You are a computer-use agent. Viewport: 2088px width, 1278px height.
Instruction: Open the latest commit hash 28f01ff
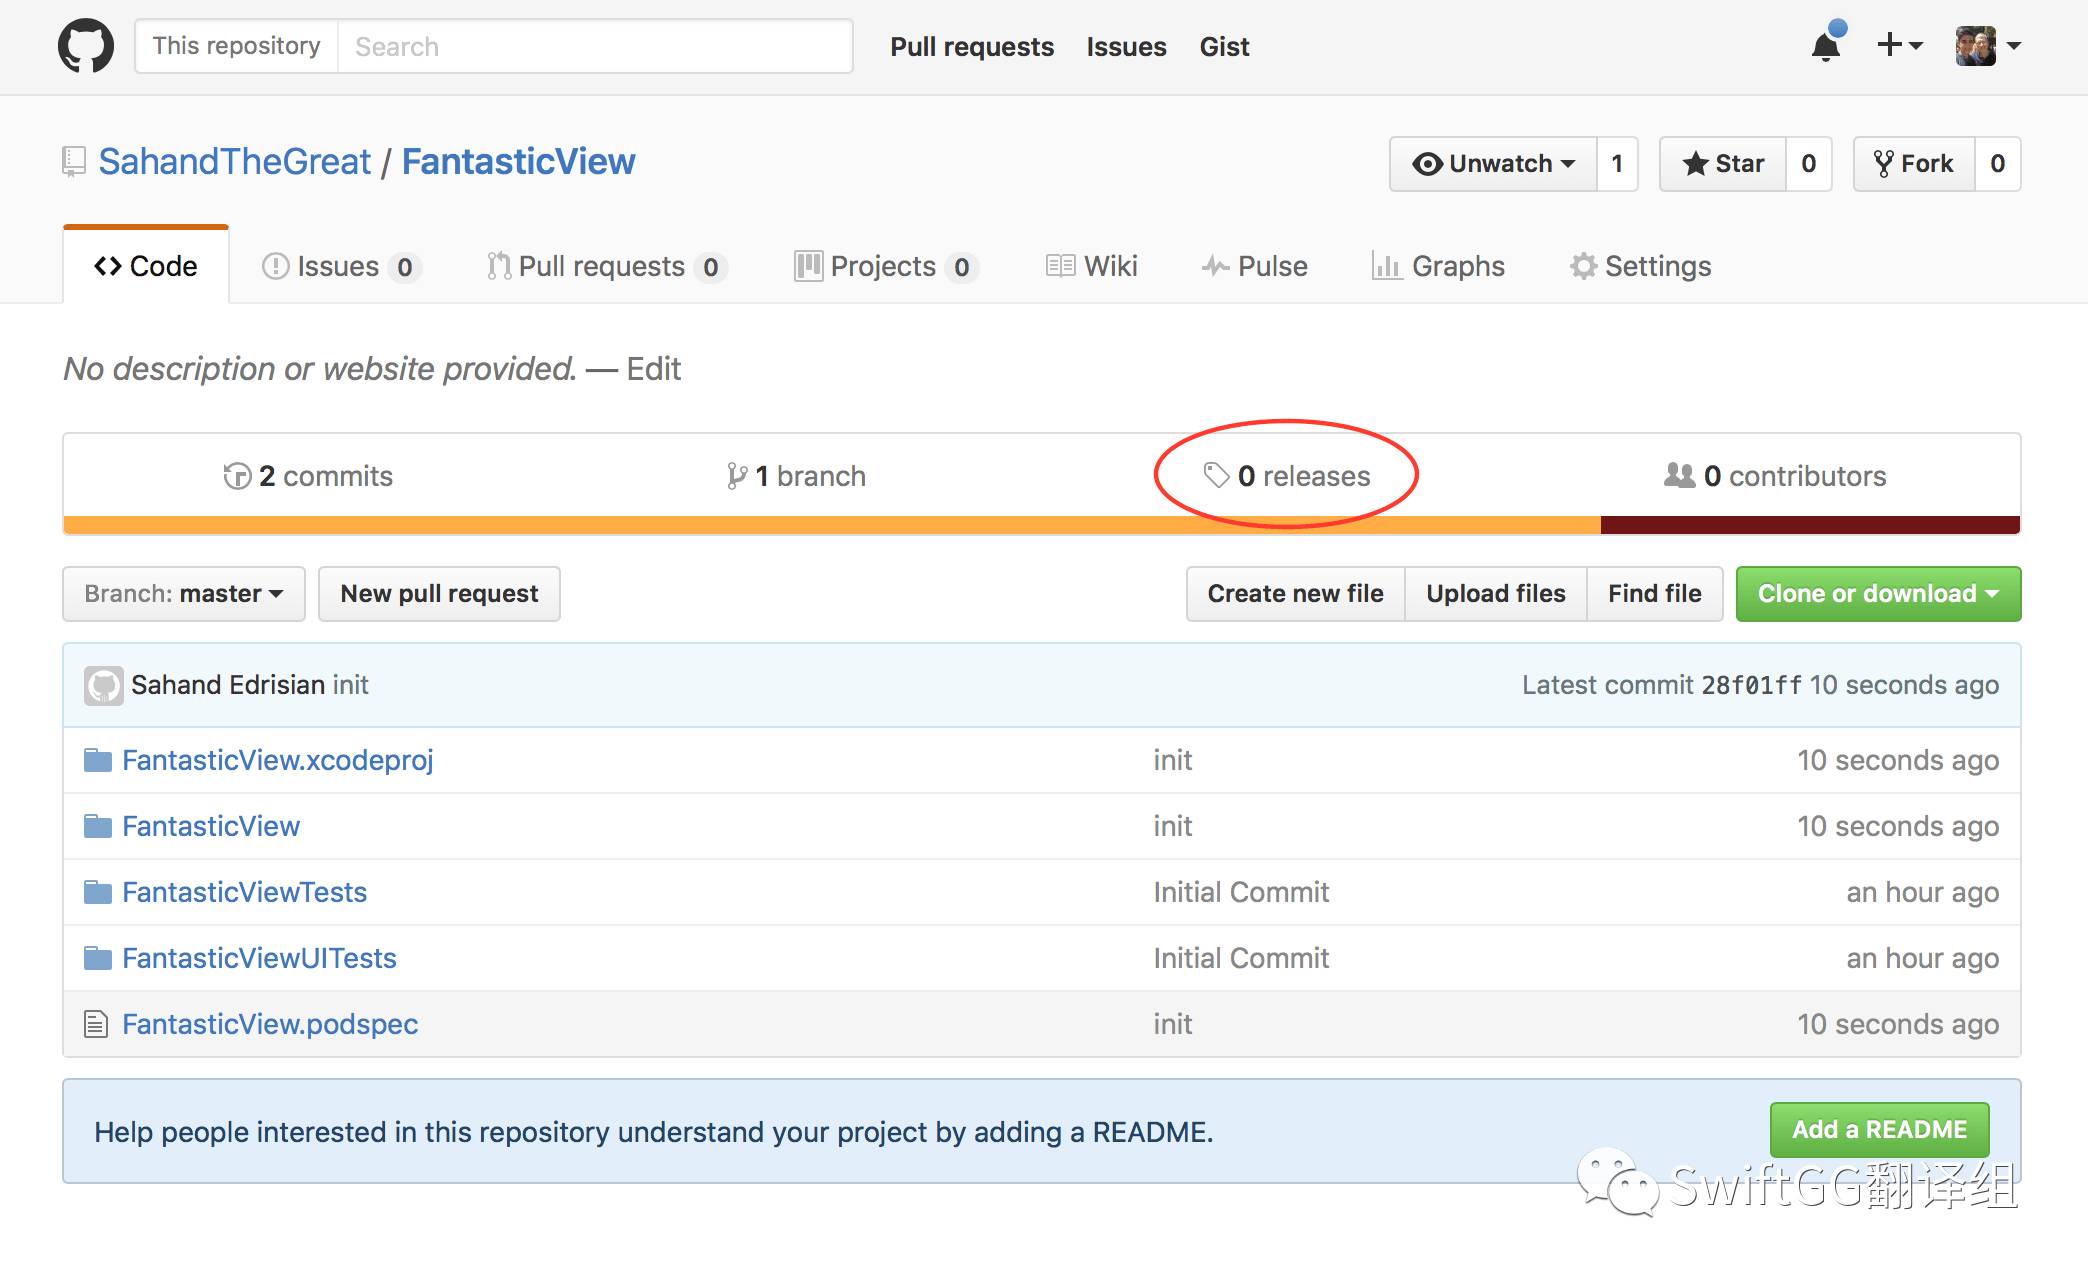pos(1752,685)
